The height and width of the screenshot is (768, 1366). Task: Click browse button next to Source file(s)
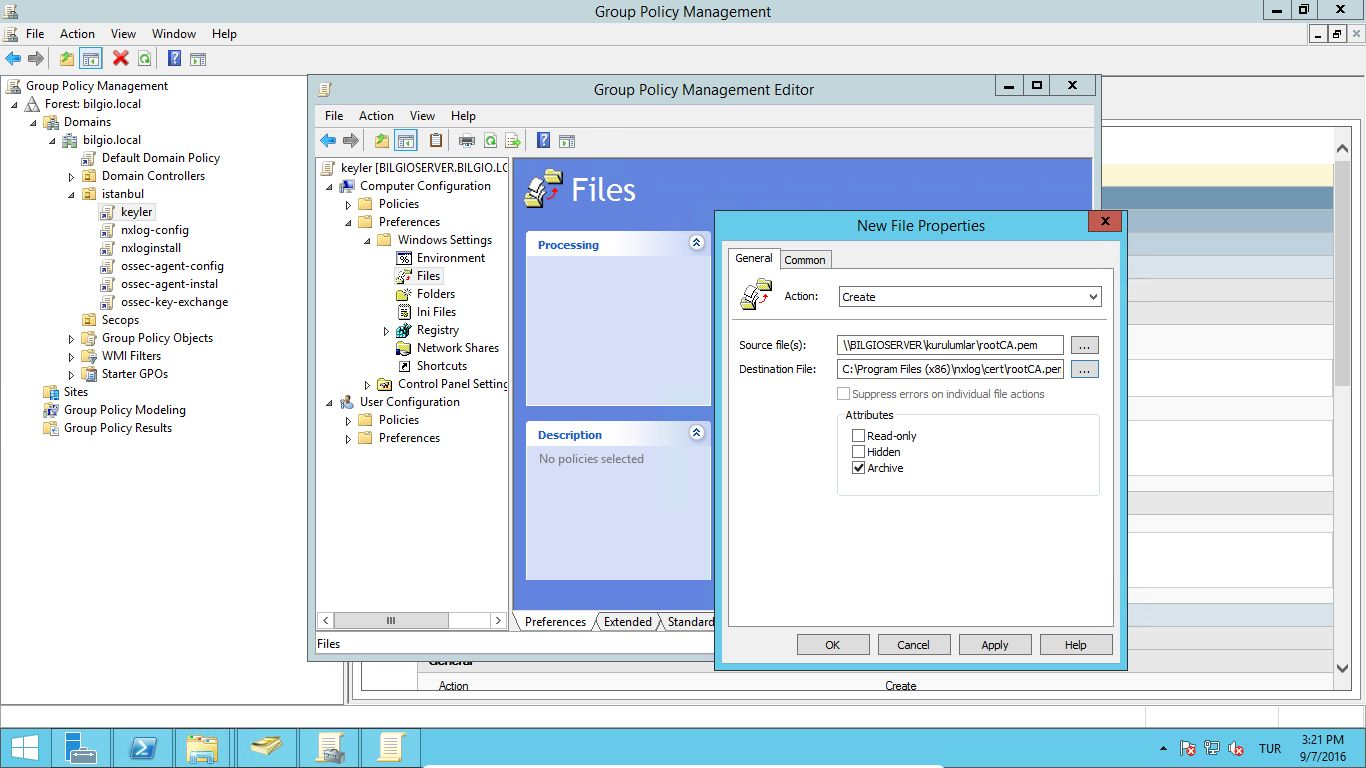tap(1085, 345)
